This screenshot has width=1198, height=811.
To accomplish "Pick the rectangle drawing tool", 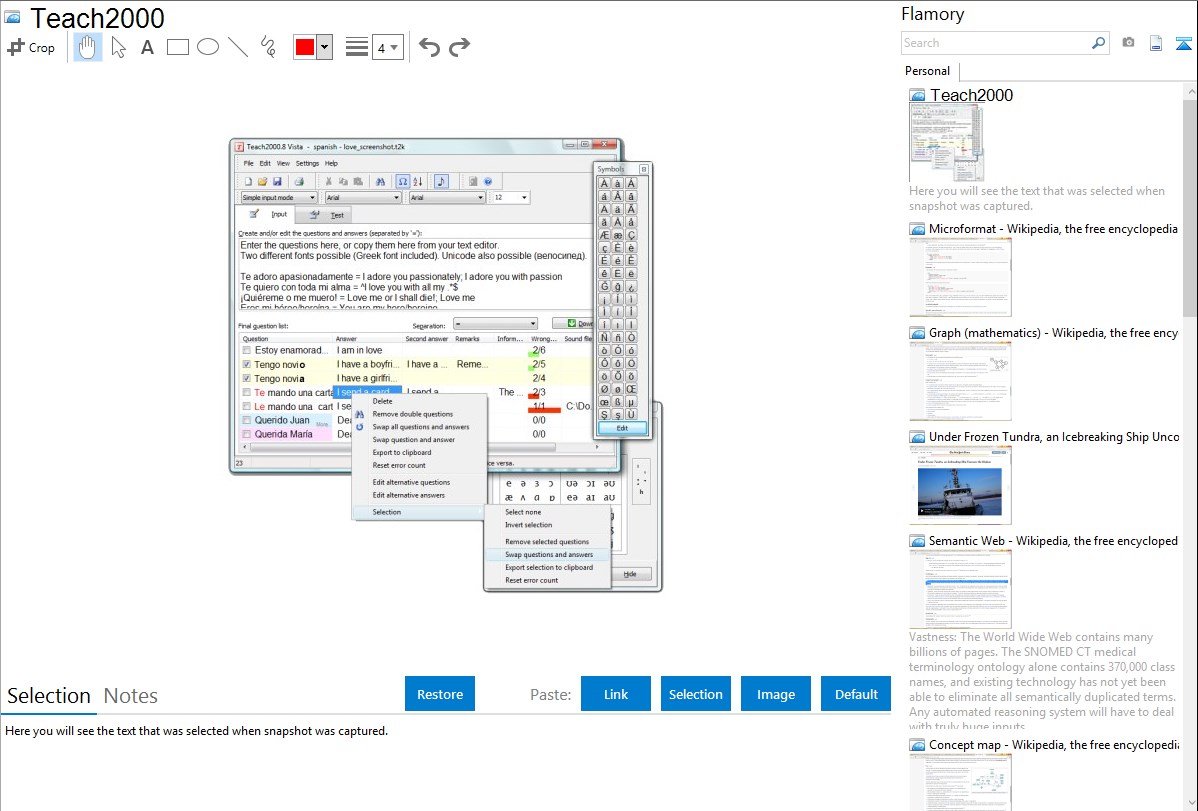I will (177, 47).
